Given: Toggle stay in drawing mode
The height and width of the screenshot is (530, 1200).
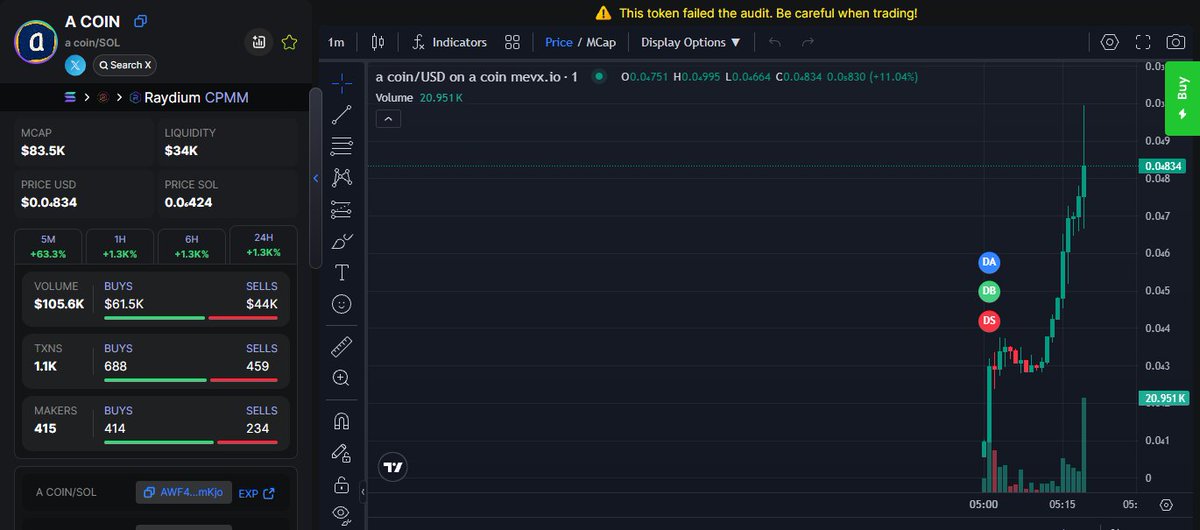Looking at the screenshot, I should tap(341, 453).
